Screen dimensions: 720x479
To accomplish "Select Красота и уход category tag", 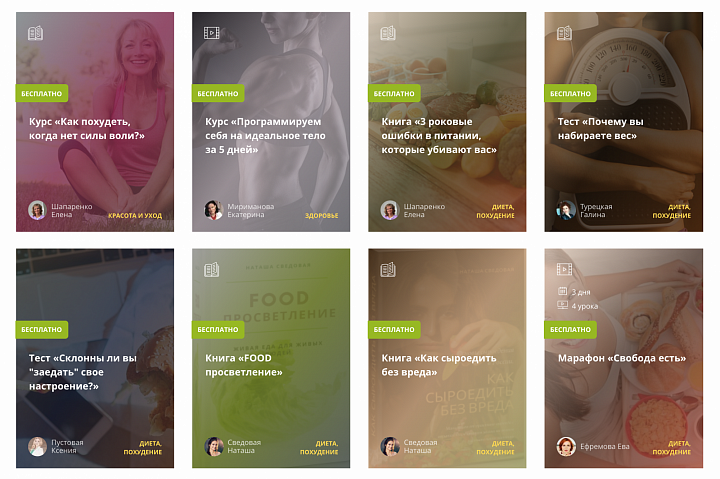I will (x=135, y=215).
